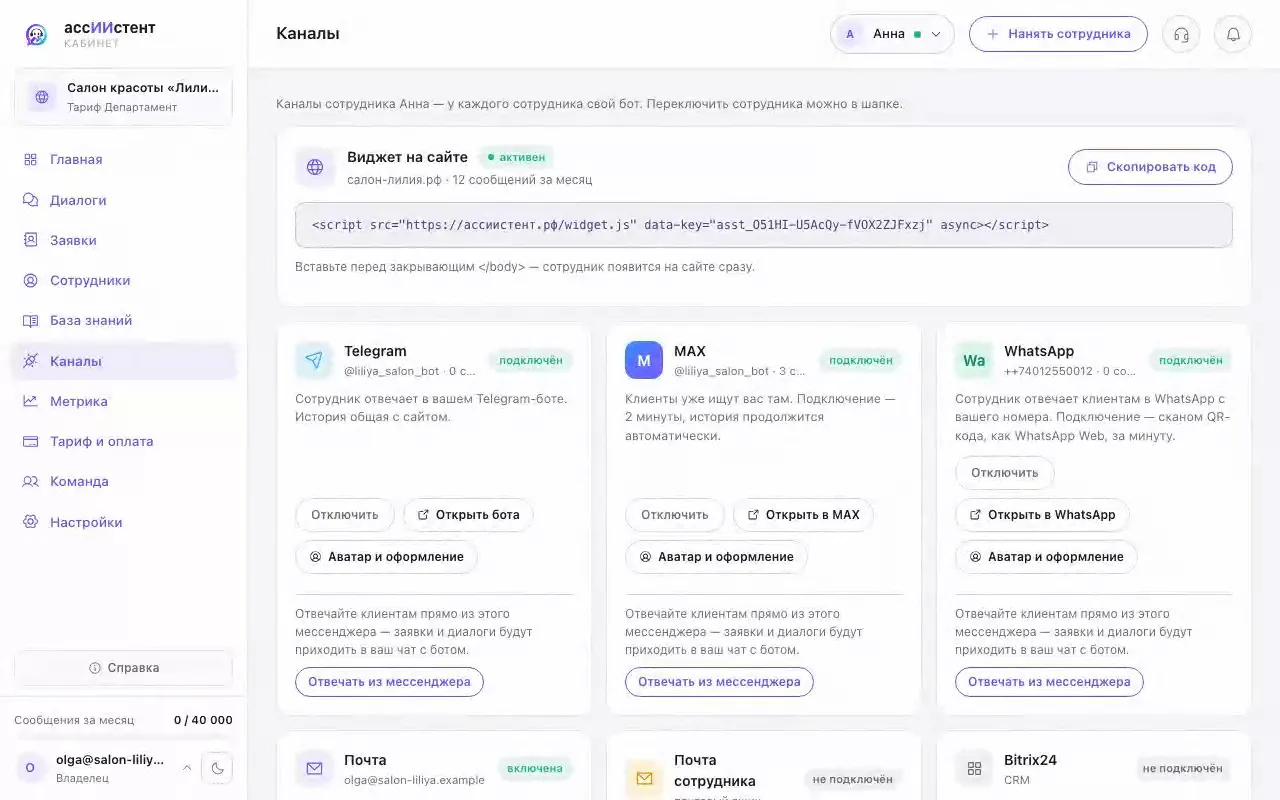Open Аватар и оформление for Telegram
This screenshot has height=800, width=1280.
[386, 557]
